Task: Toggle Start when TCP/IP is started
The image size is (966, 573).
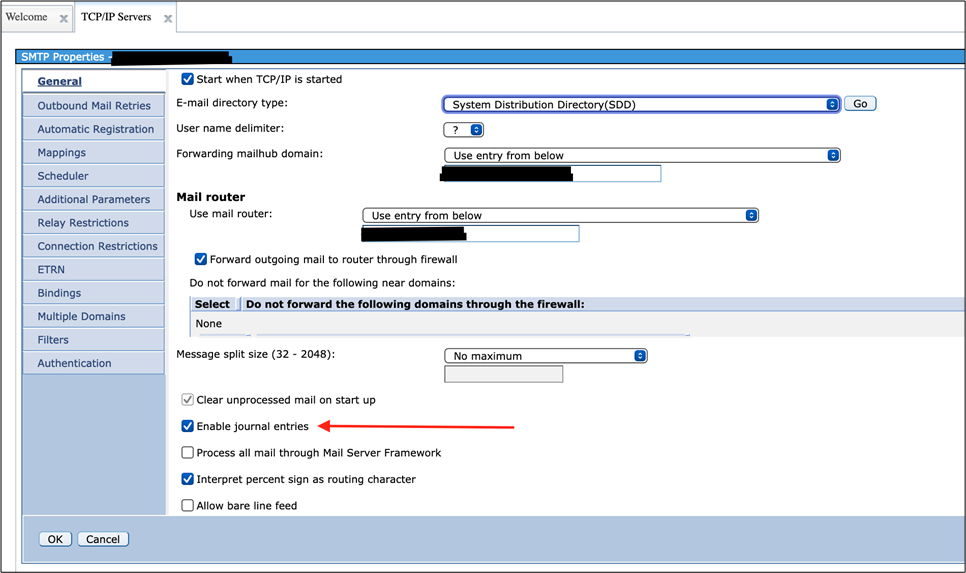Action: (x=187, y=79)
